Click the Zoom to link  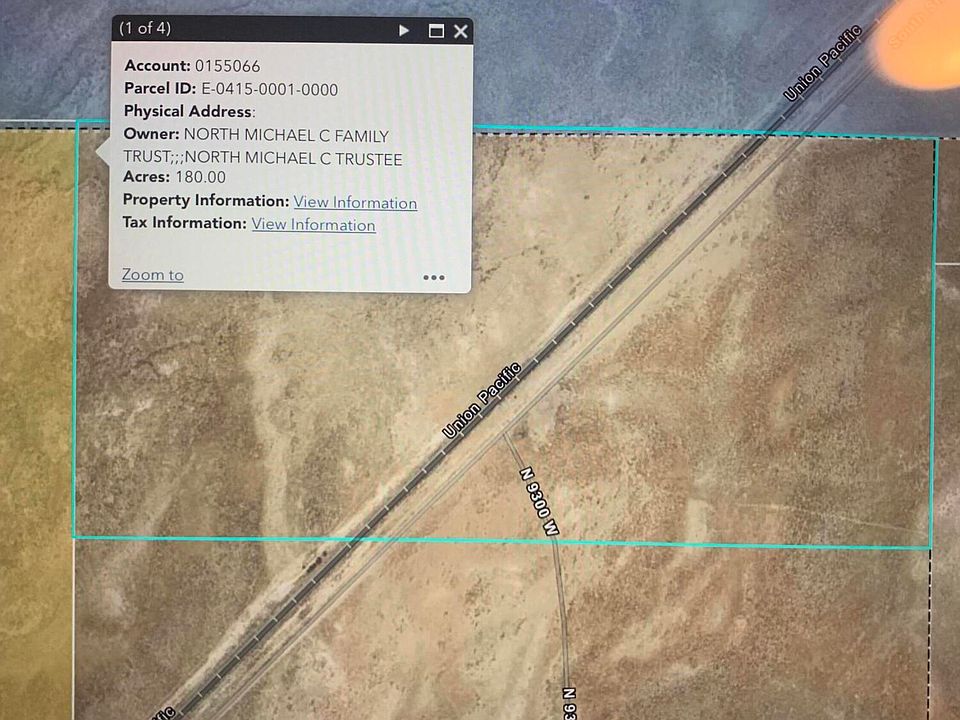click(x=152, y=274)
